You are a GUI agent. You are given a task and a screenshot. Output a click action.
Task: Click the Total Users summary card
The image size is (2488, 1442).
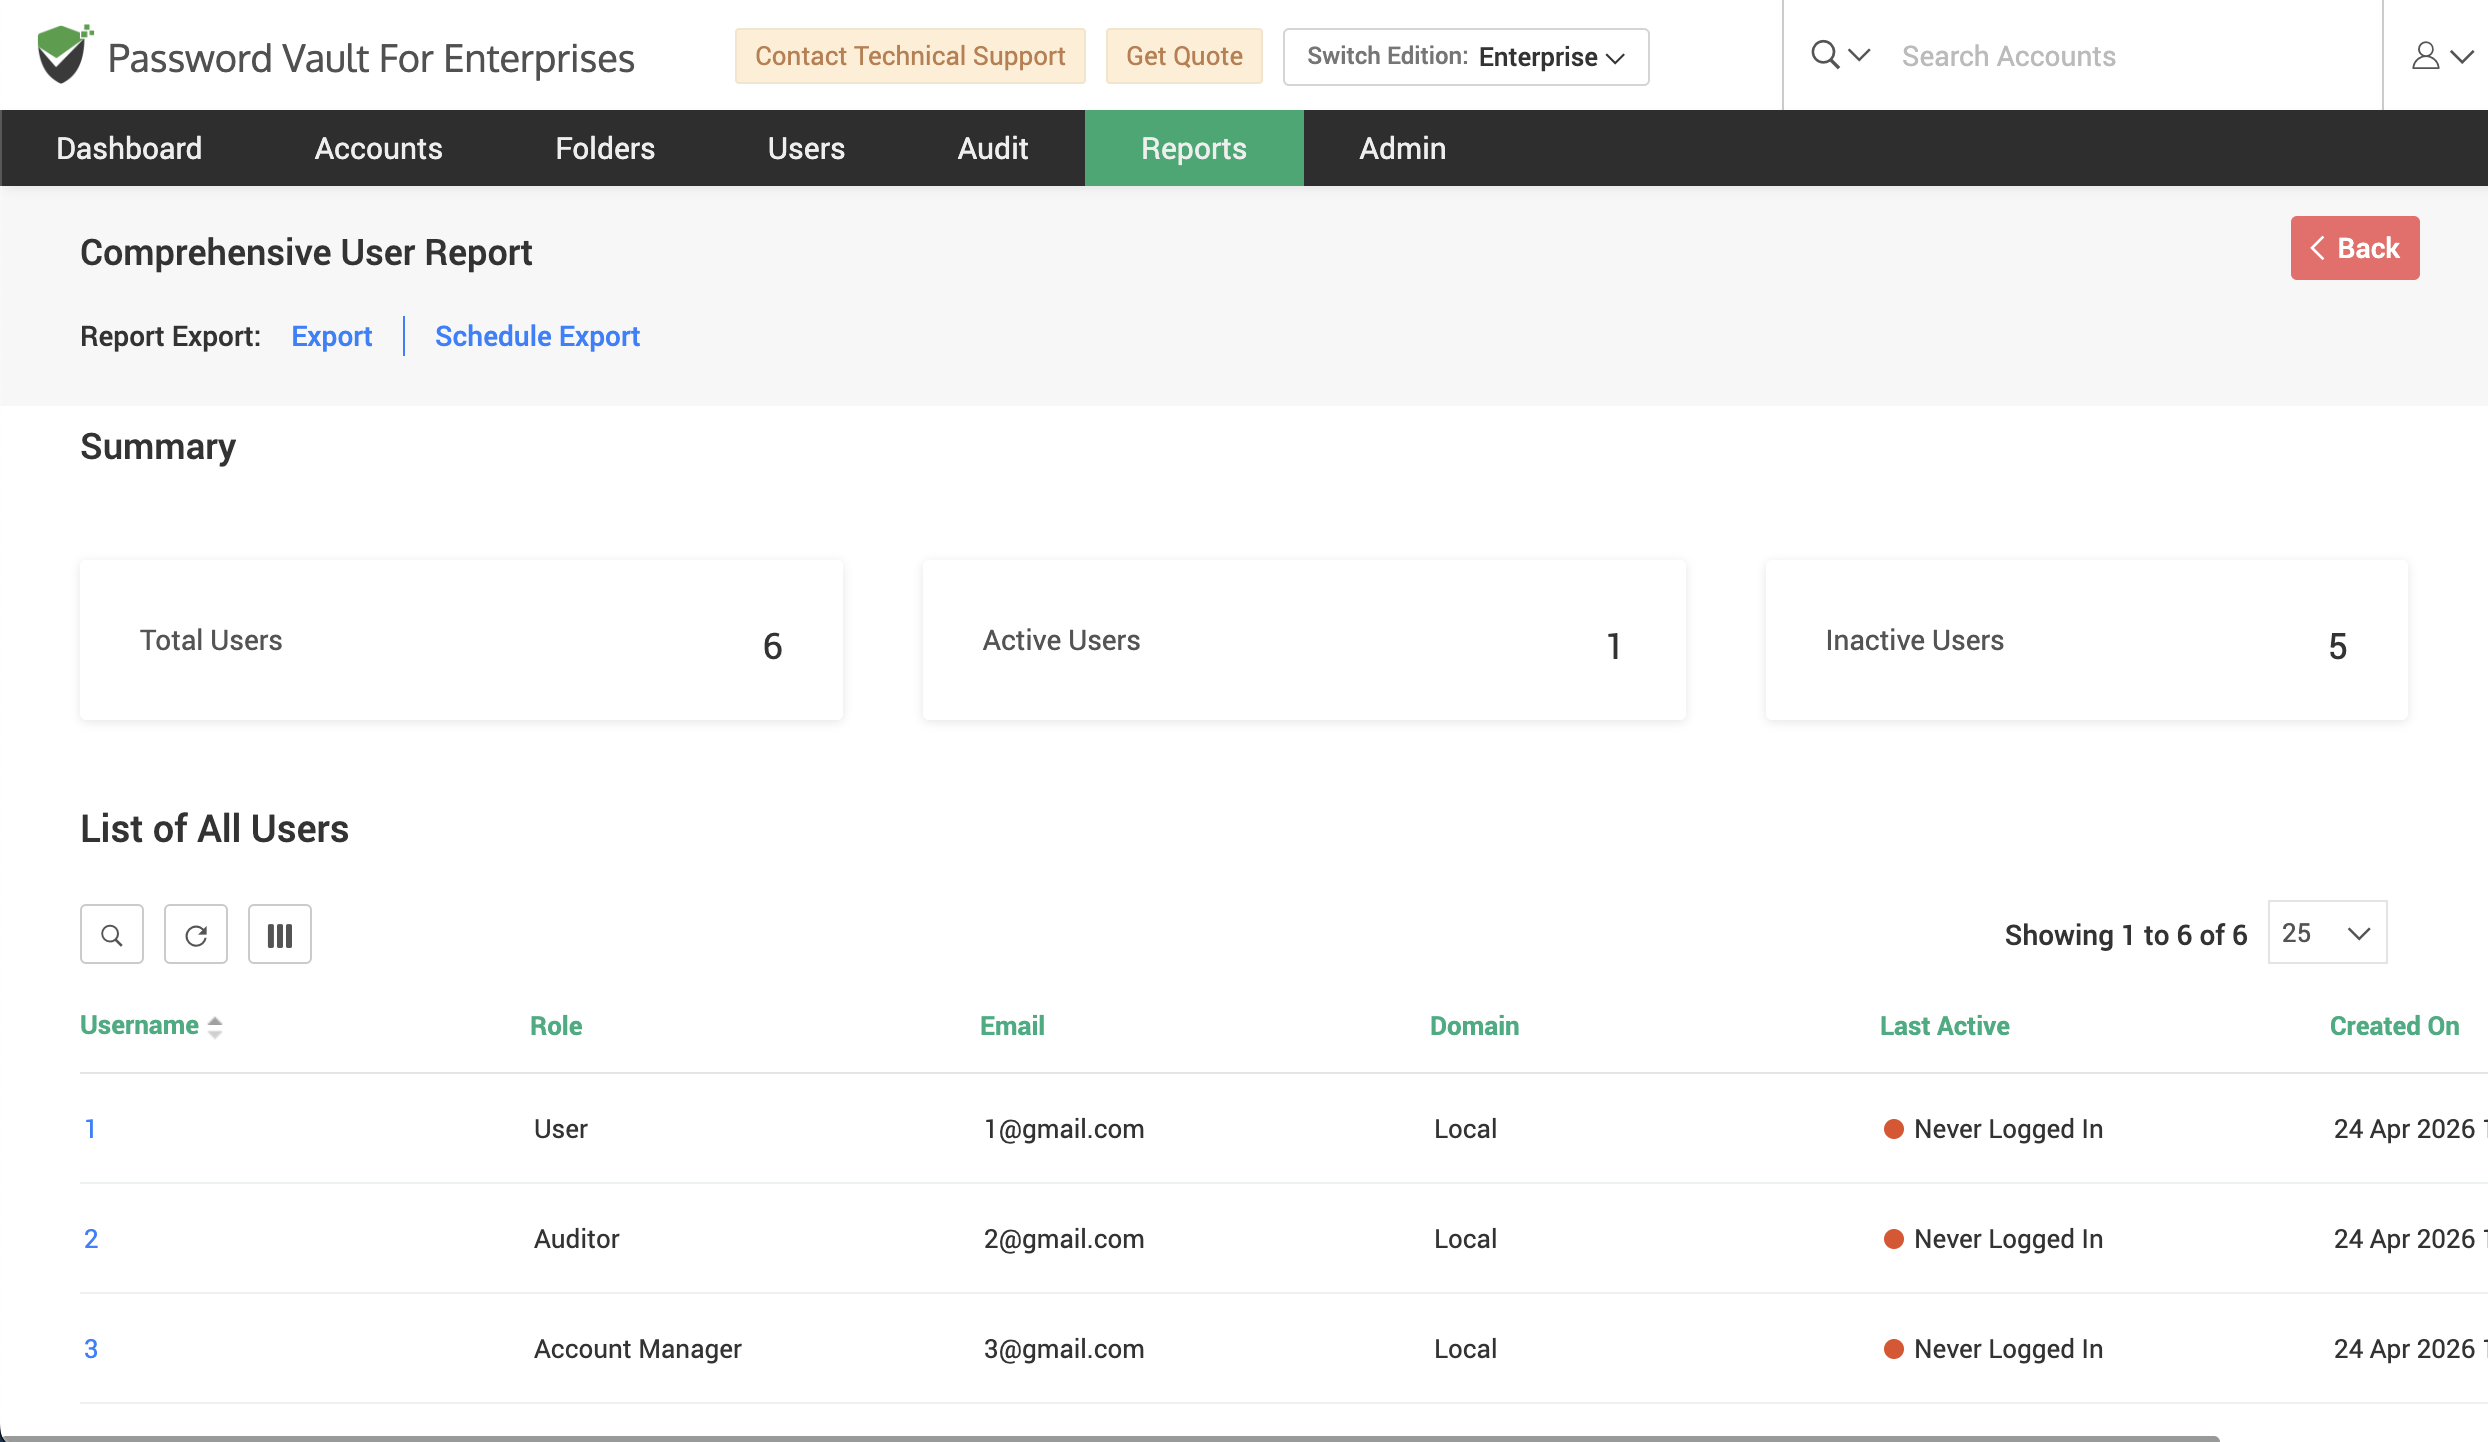[461, 640]
